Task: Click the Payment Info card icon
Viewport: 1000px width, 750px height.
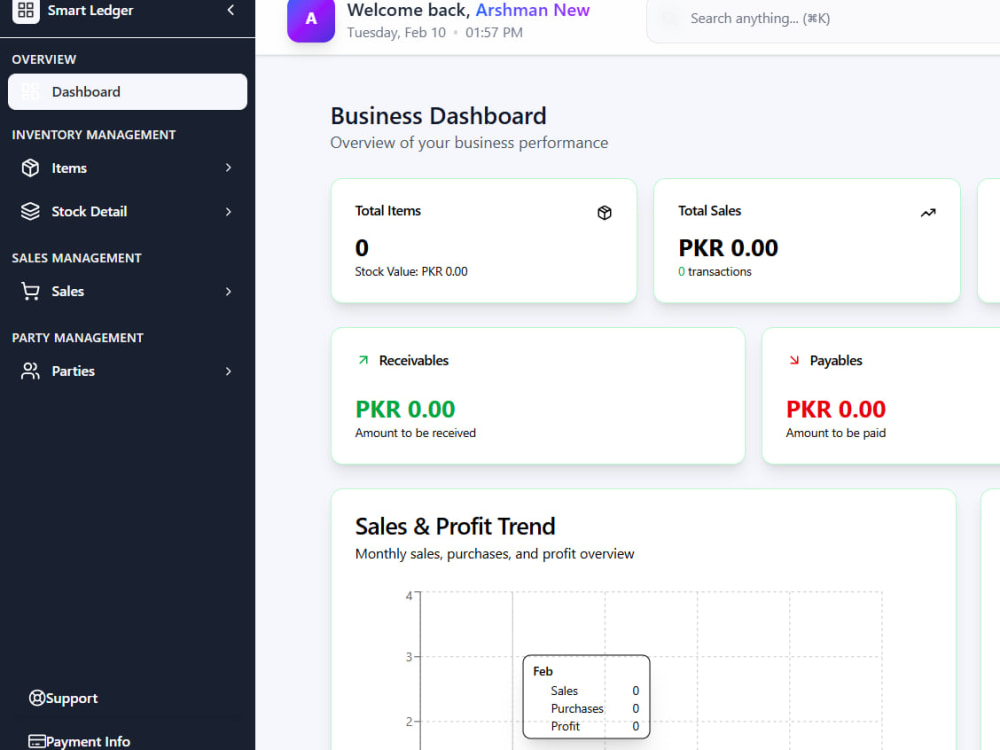Action: 37,741
